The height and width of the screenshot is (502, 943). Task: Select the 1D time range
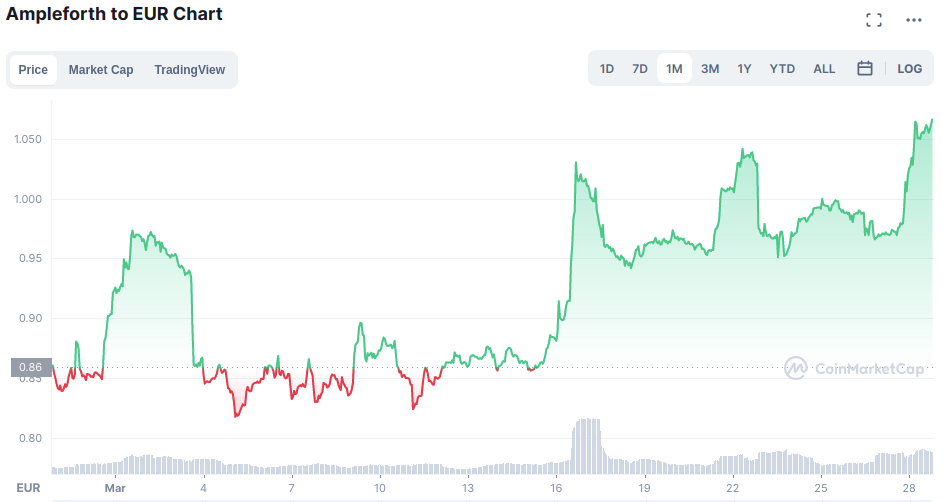pyautogui.click(x=607, y=69)
